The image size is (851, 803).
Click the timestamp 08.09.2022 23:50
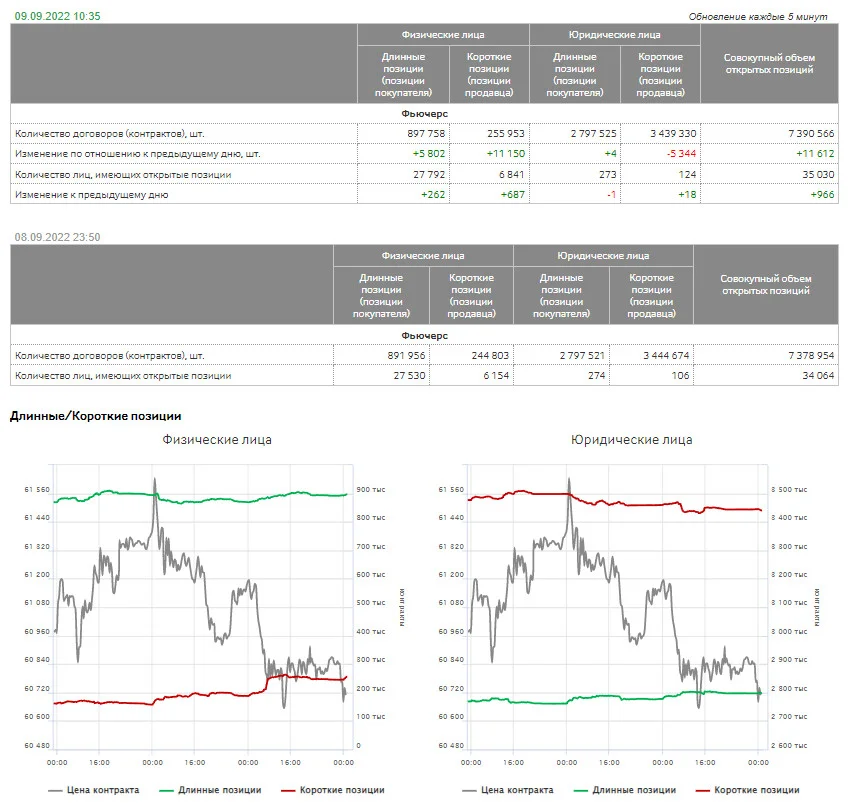click(x=58, y=237)
